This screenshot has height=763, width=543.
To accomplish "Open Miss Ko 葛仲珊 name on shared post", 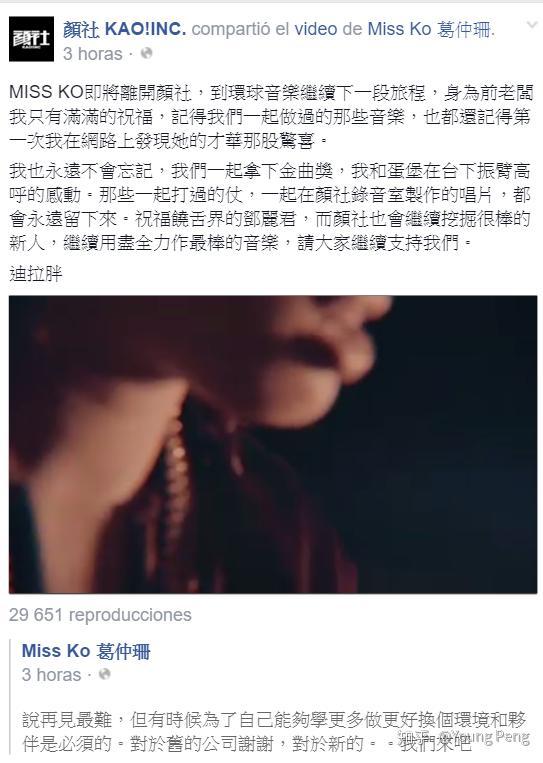I will tap(86, 651).
